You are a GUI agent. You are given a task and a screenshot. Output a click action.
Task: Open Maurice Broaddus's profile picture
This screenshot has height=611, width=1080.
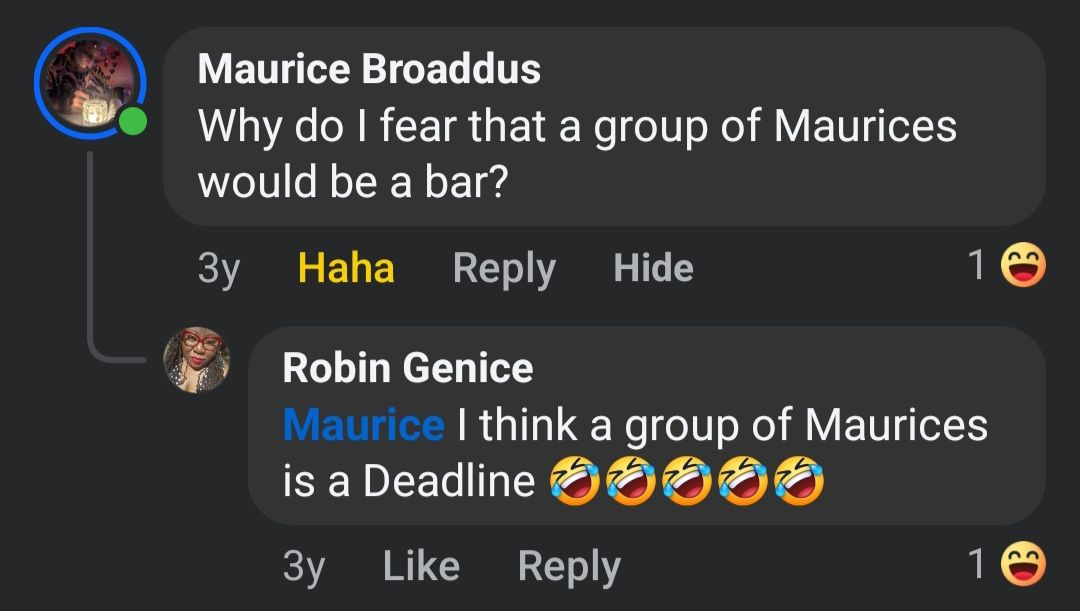point(90,84)
